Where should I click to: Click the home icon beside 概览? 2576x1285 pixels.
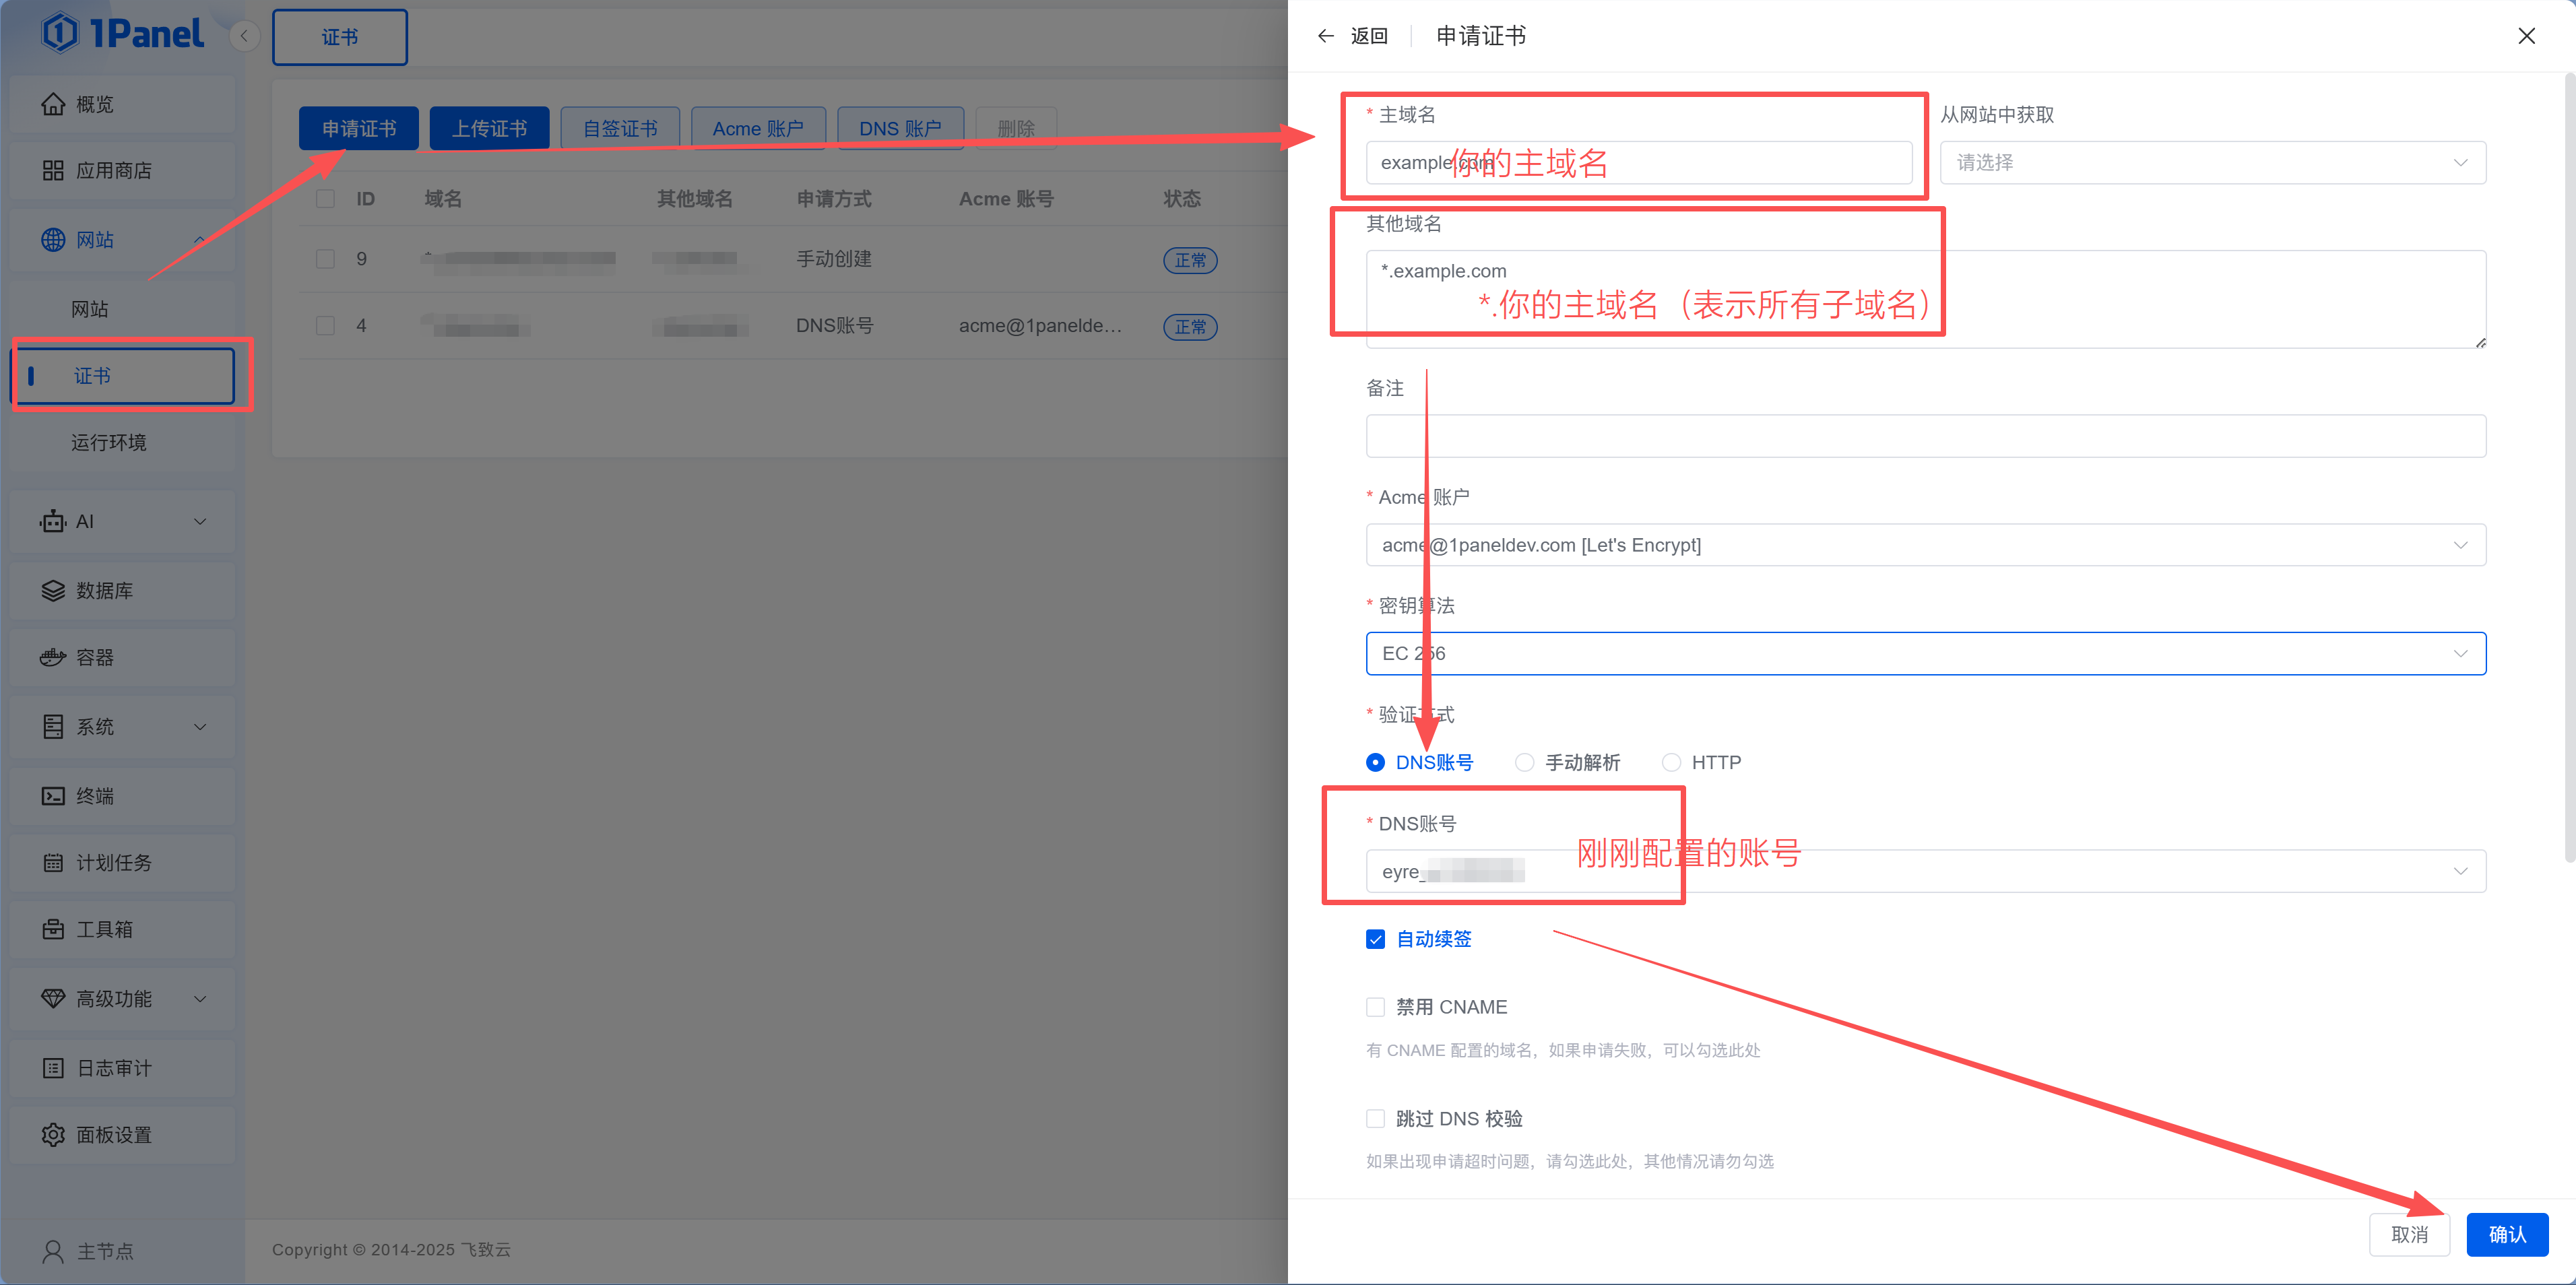click(x=53, y=104)
